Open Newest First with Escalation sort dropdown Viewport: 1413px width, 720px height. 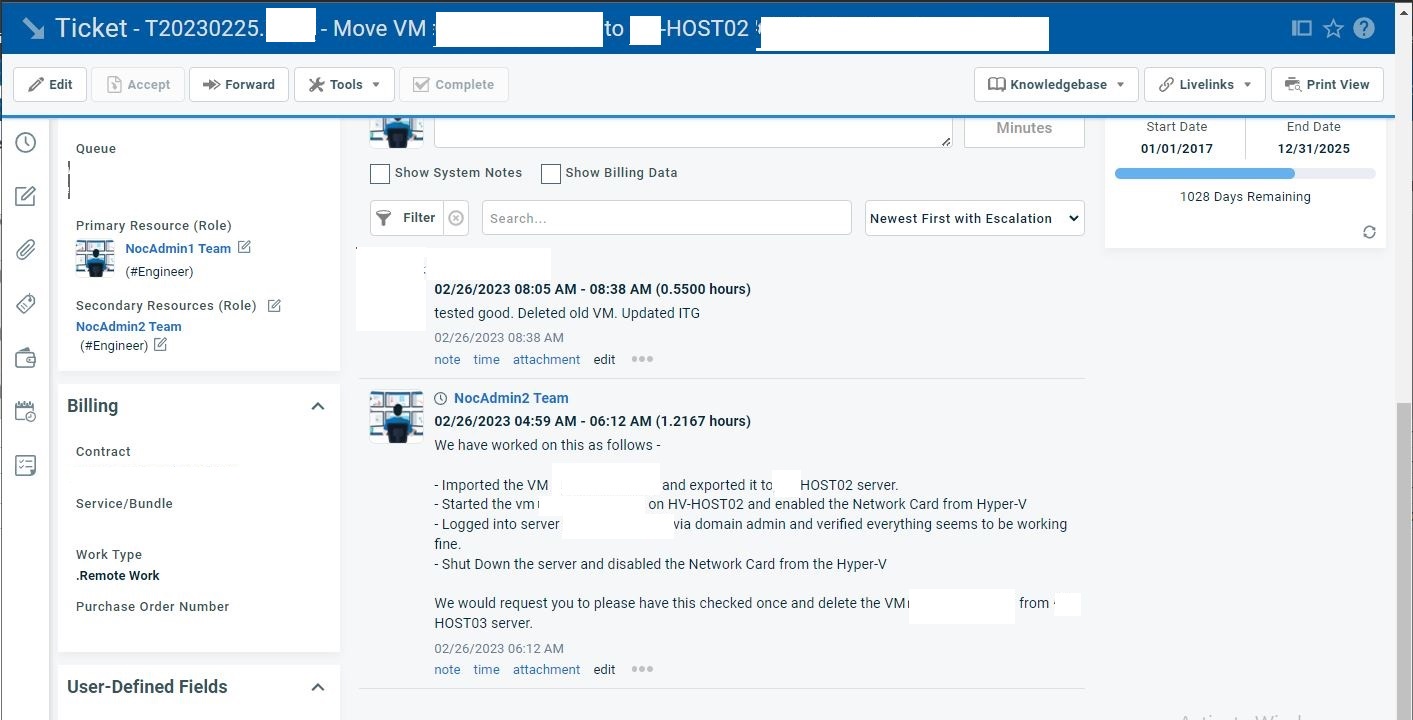(x=974, y=218)
